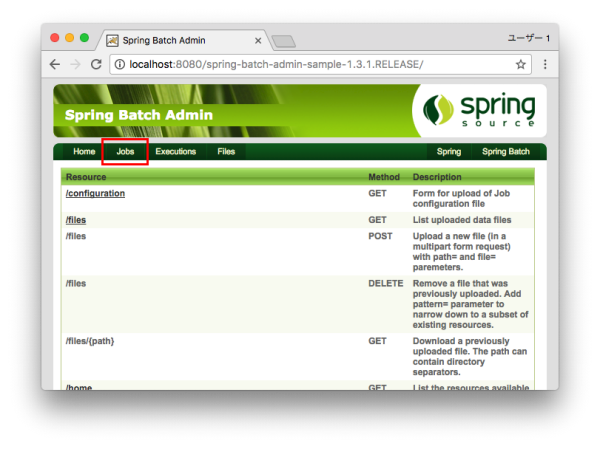Click GET method cell in /configuration row
Screen dimensions: 600x449
tap(377, 193)
